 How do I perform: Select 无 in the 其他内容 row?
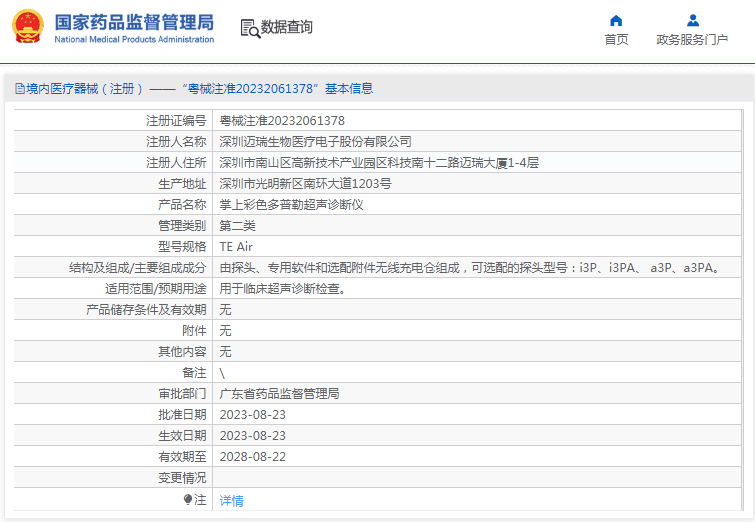pyautogui.click(x=225, y=352)
